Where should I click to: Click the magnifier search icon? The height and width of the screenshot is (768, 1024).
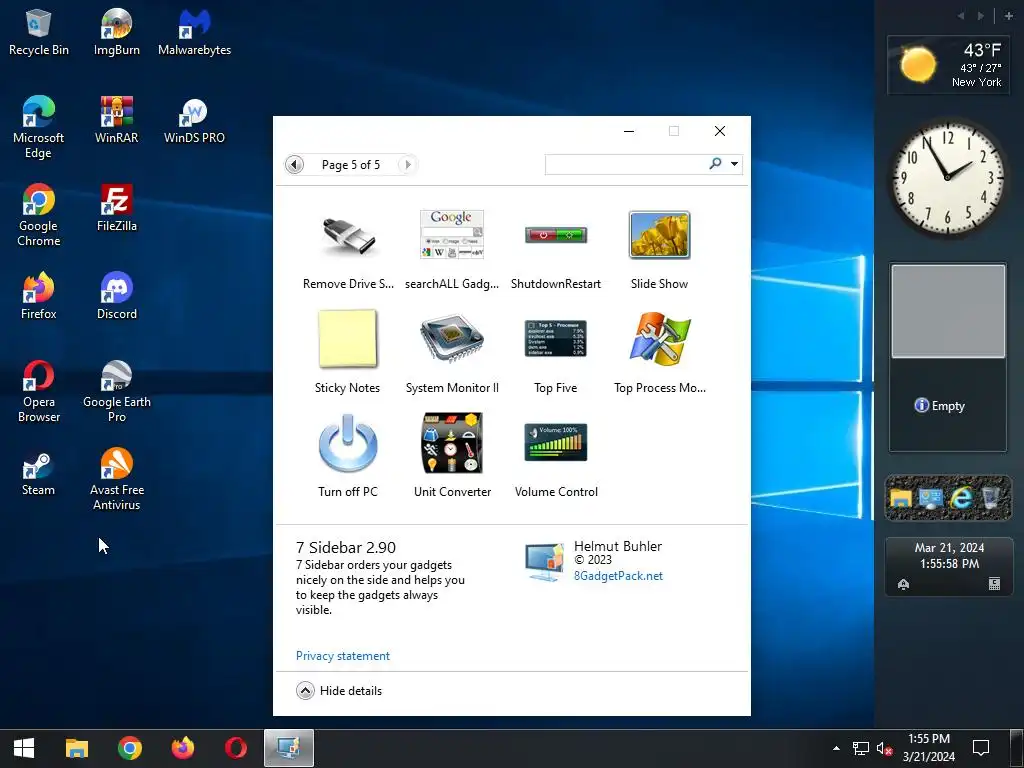coord(716,163)
